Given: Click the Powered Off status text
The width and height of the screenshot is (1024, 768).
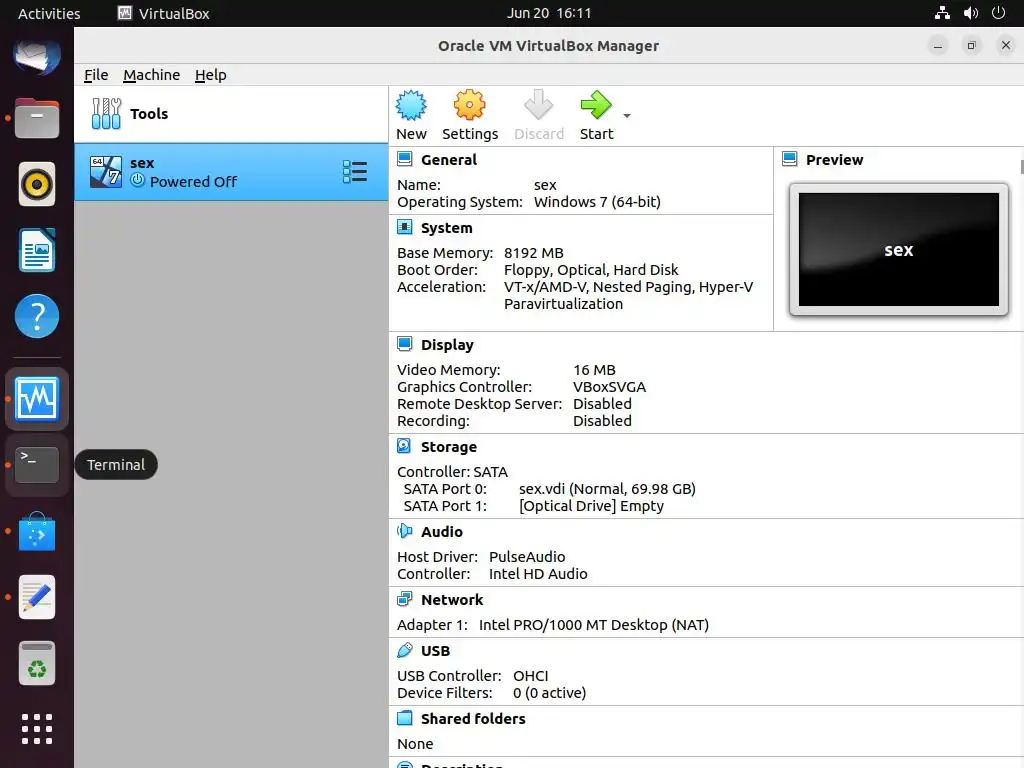Looking at the screenshot, I should pyautogui.click(x=193, y=182).
